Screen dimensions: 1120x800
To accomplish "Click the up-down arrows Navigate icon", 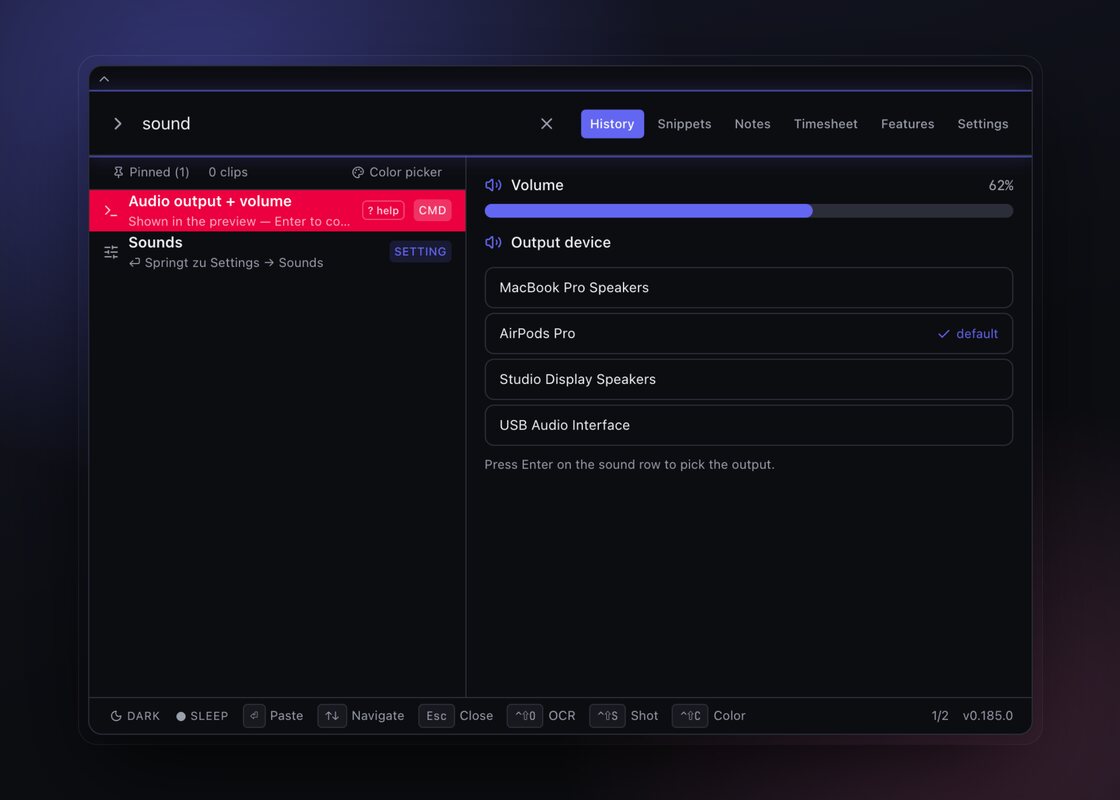I will (x=332, y=716).
